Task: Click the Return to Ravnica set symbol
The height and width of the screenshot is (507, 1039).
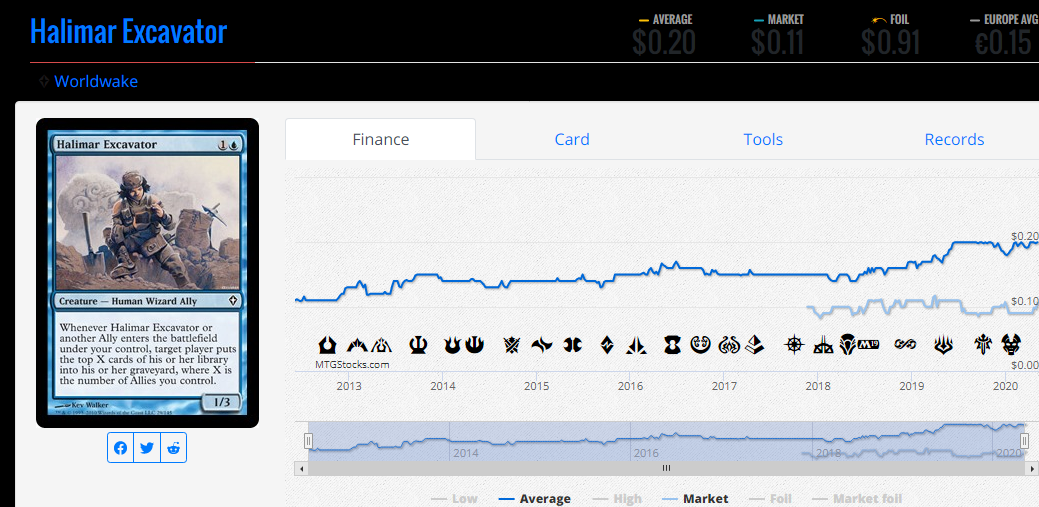Action: pos(327,345)
